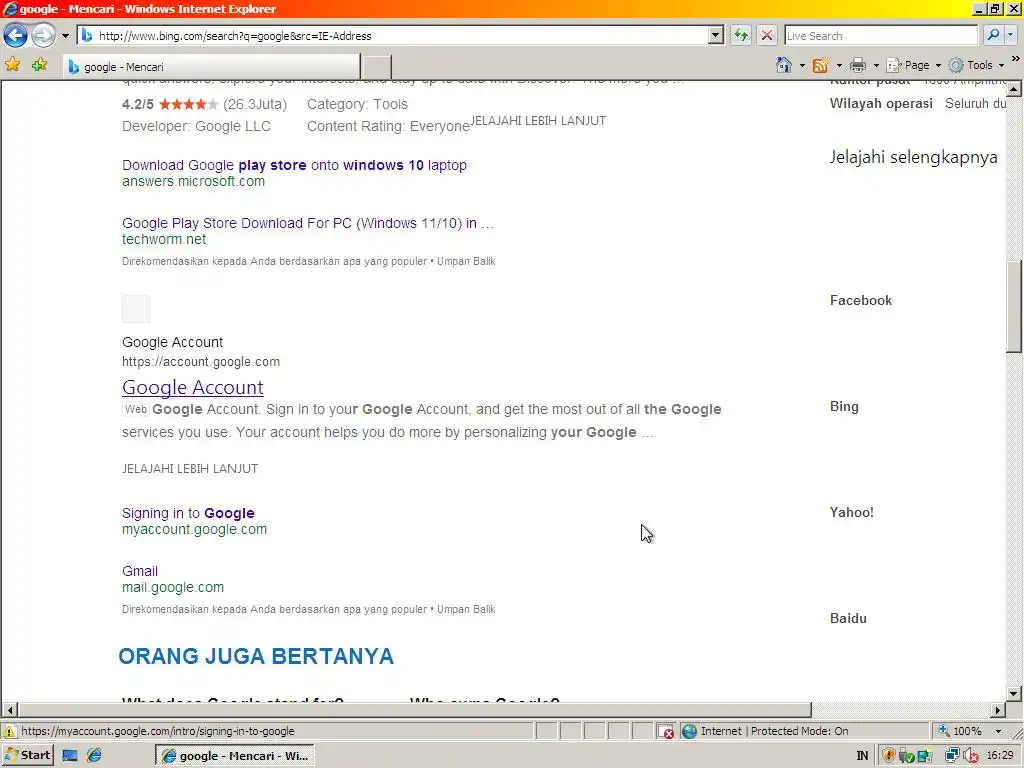
Task: Click the Home toolbar icon
Action: (784, 65)
